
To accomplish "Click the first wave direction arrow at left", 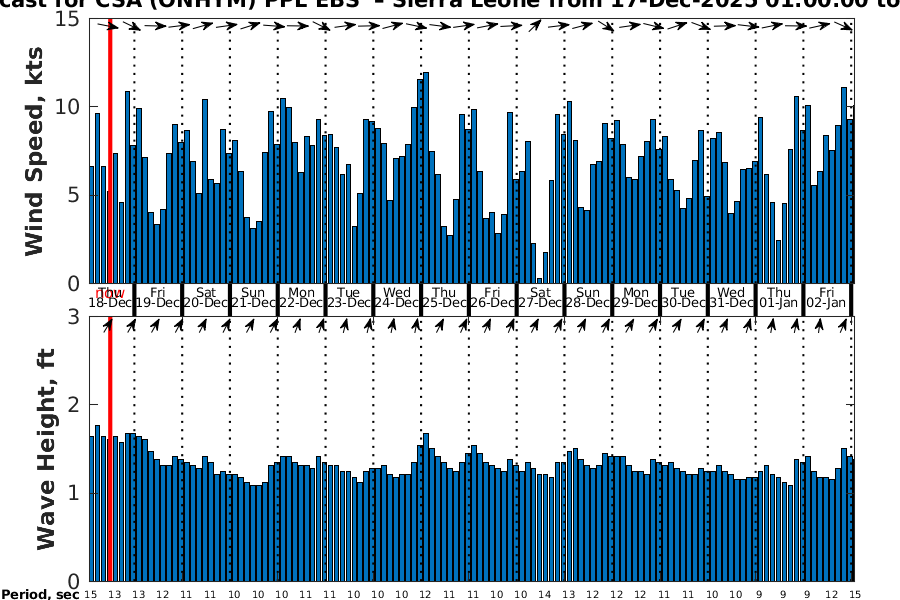I will point(108,323).
